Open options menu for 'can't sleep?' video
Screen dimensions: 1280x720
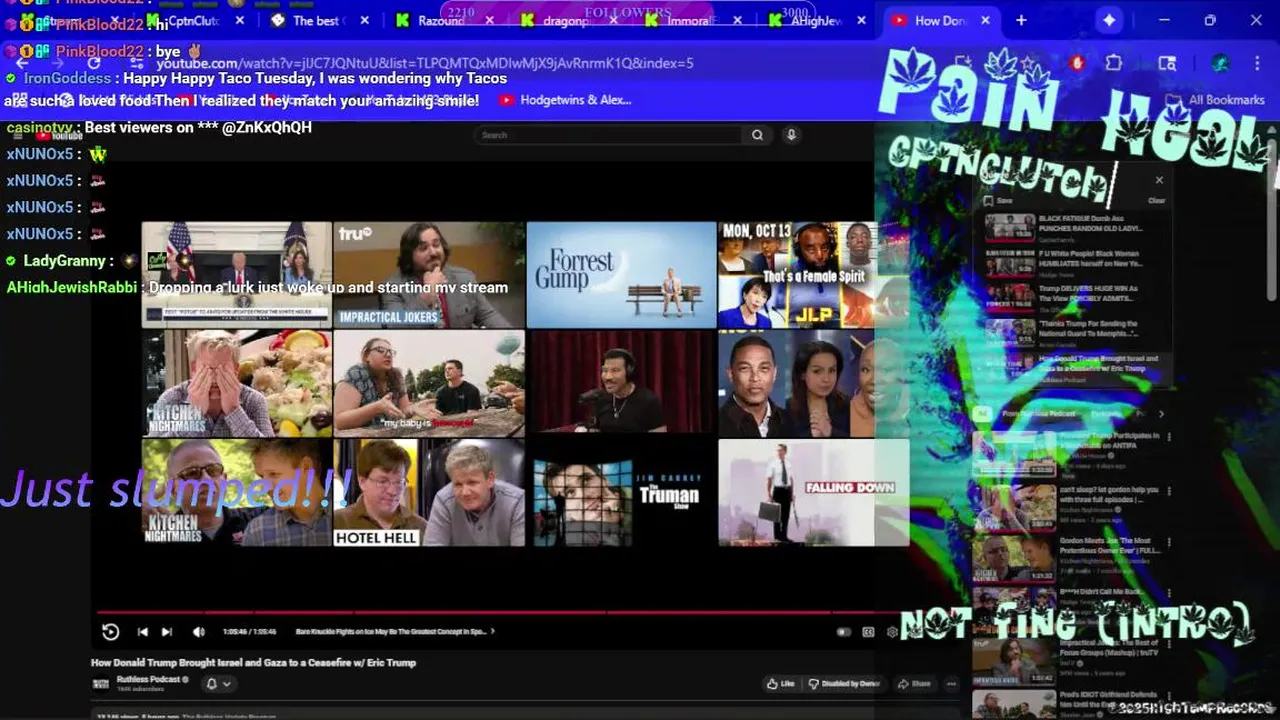coord(1167,490)
